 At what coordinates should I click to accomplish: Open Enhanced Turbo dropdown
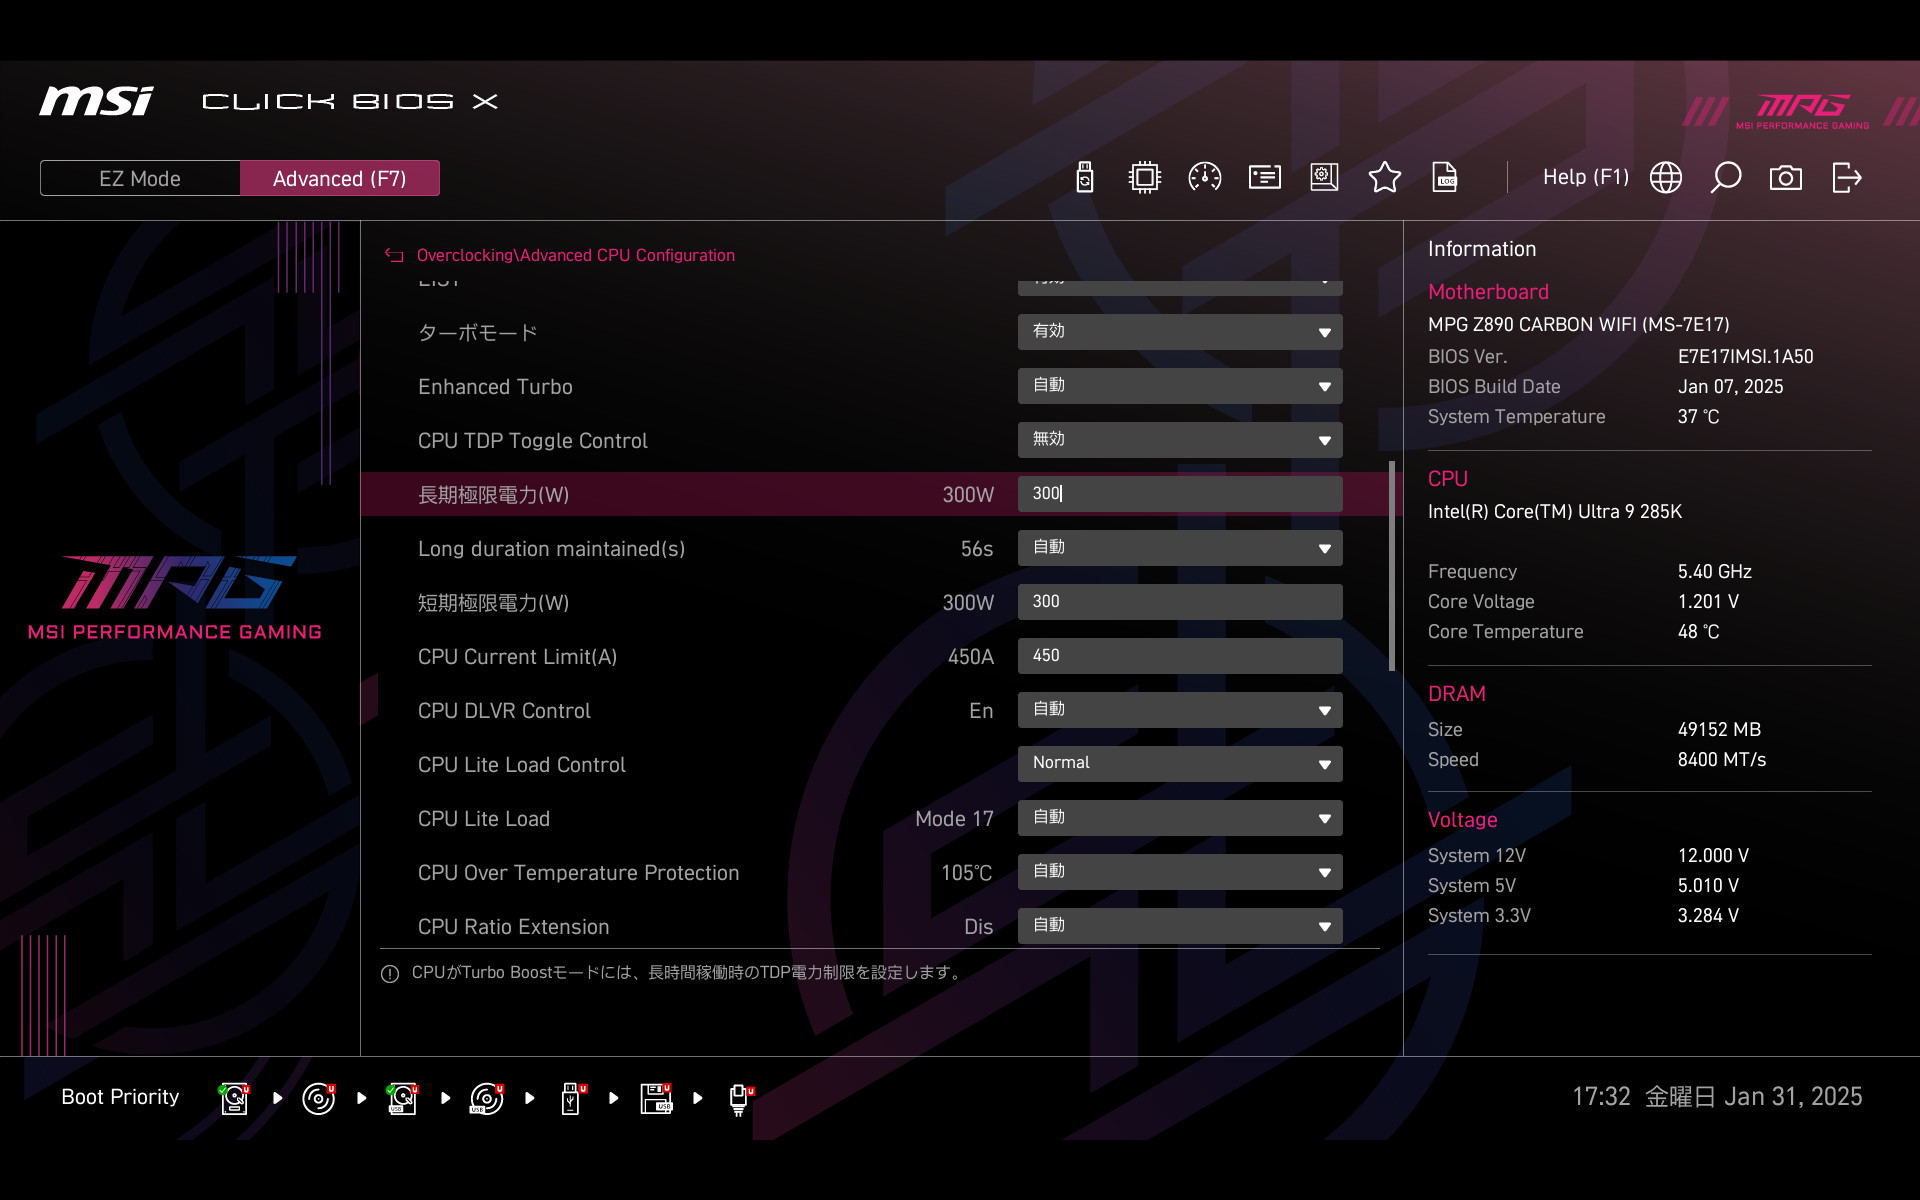coord(1180,386)
